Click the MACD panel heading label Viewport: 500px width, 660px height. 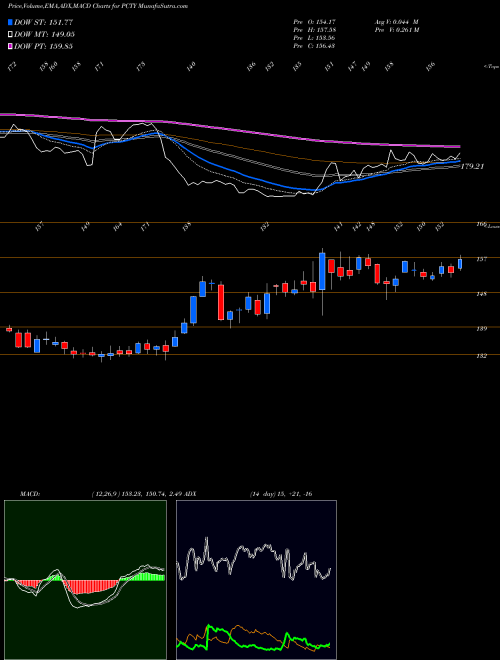coord(30,494)
